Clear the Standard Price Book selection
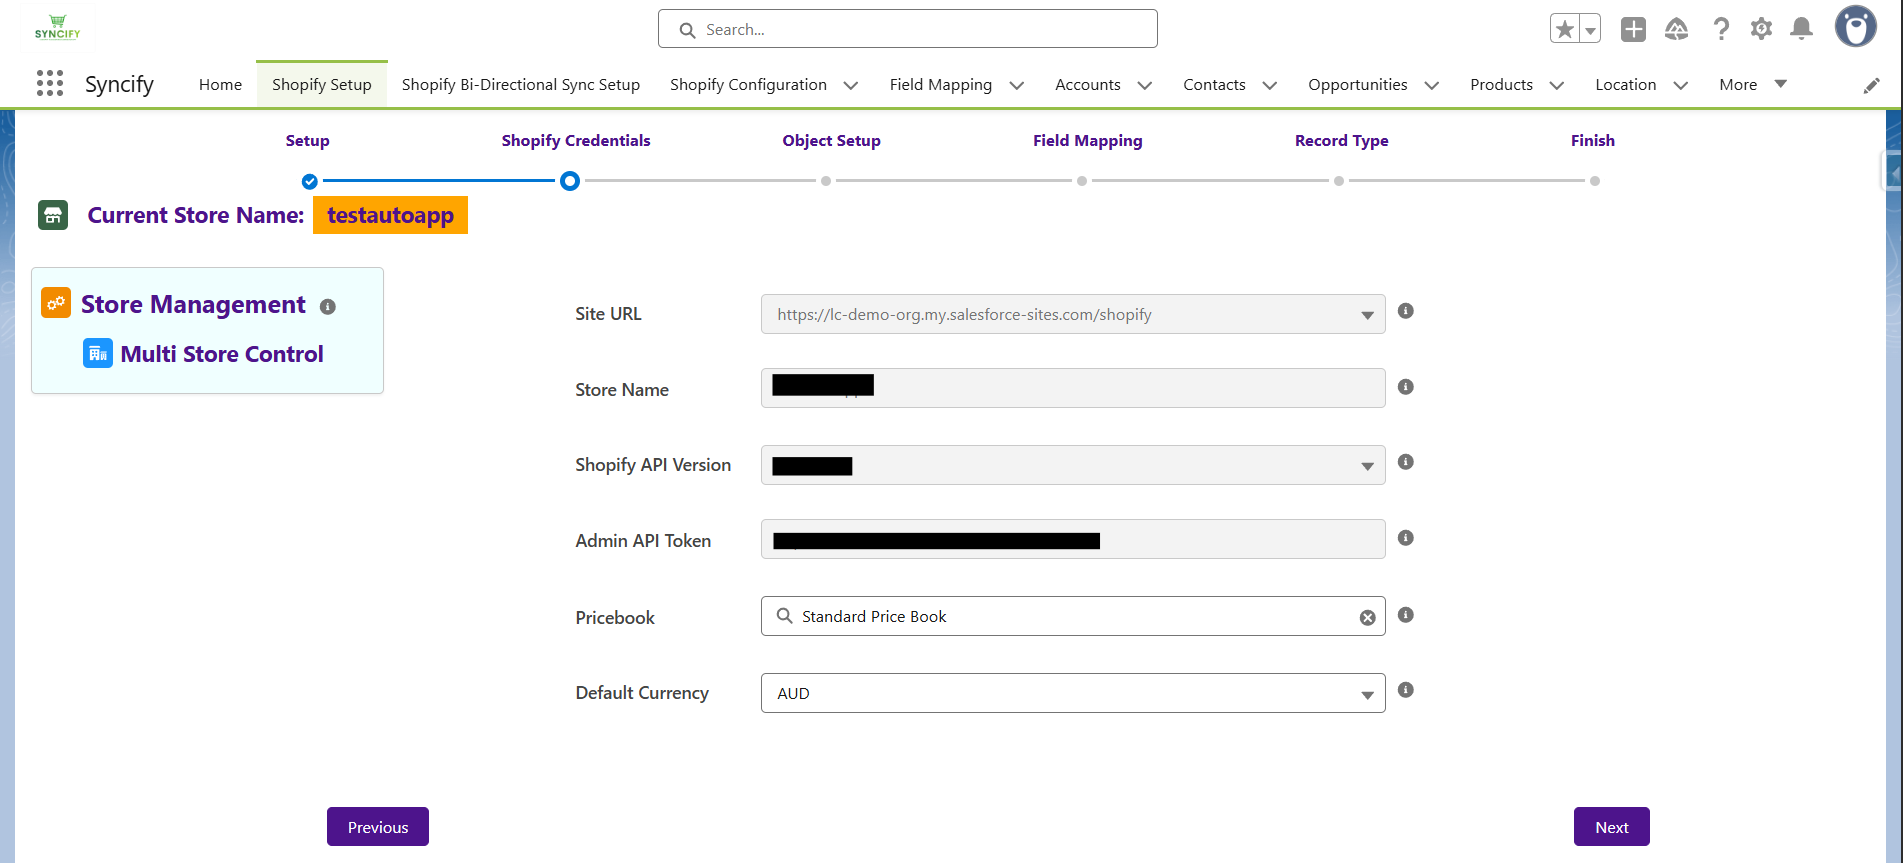This screenshot has height=863, width=1903. [x=1367, y=618]
